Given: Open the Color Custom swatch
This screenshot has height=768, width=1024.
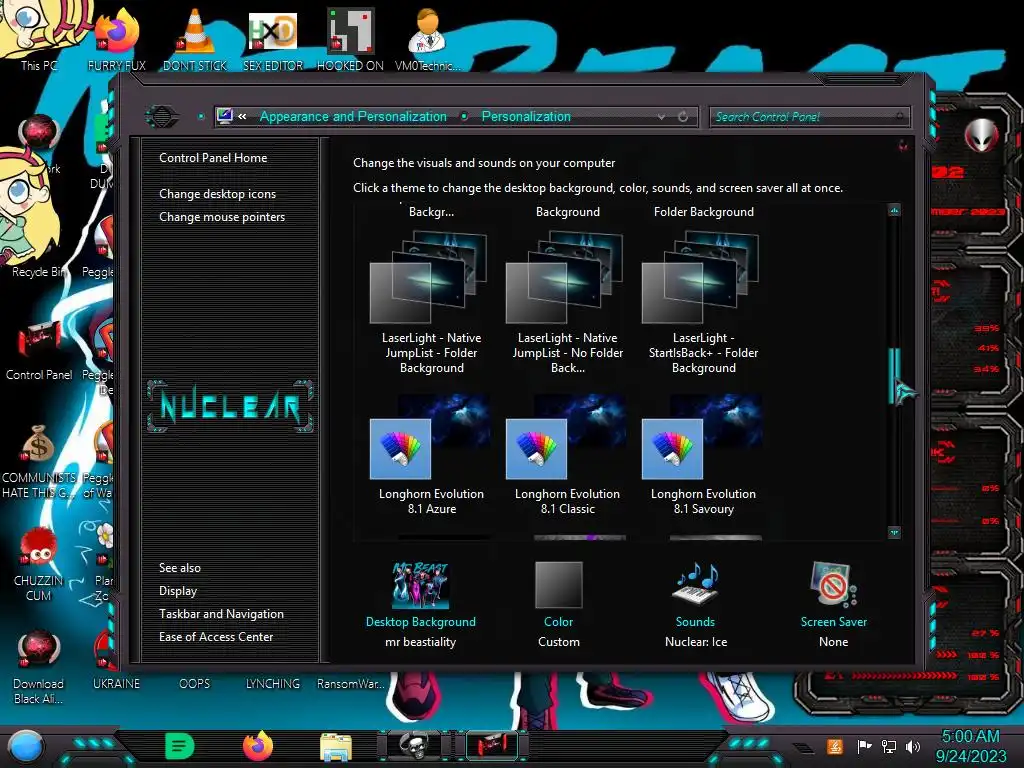Looking at the screenshot, I should pyautogui.click(x=558, y=584).
